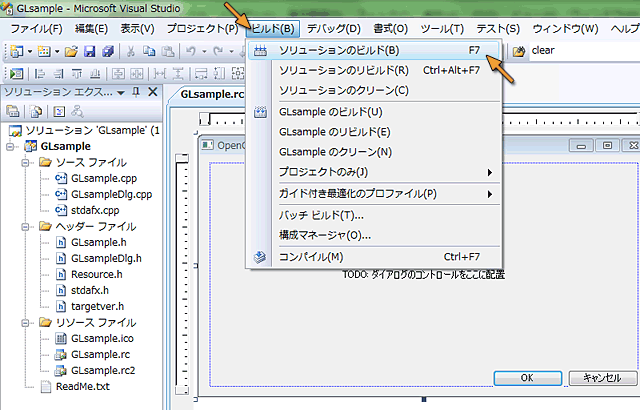Click the Space Down icon
The width and height of the screenshot is (640, 410).
point(178,74)
